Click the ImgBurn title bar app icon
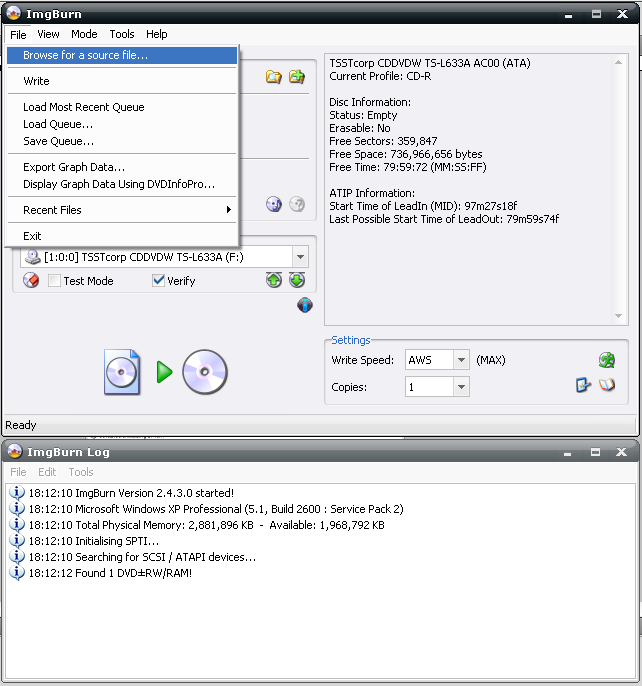 pos(14,14)
